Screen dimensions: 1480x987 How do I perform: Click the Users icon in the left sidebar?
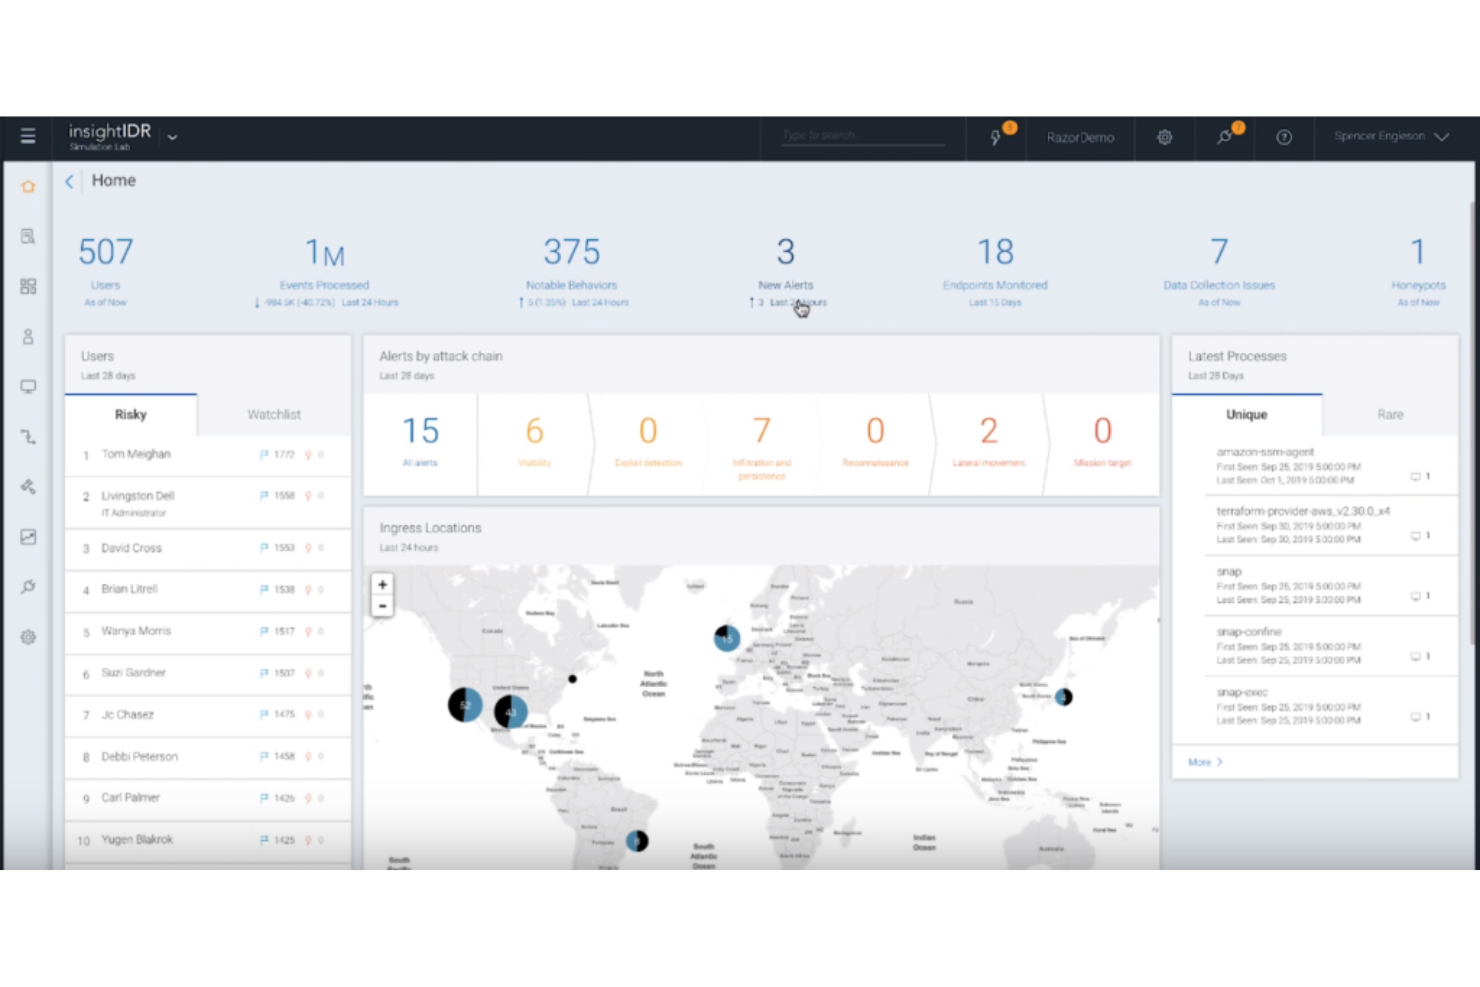coord(28,336)
